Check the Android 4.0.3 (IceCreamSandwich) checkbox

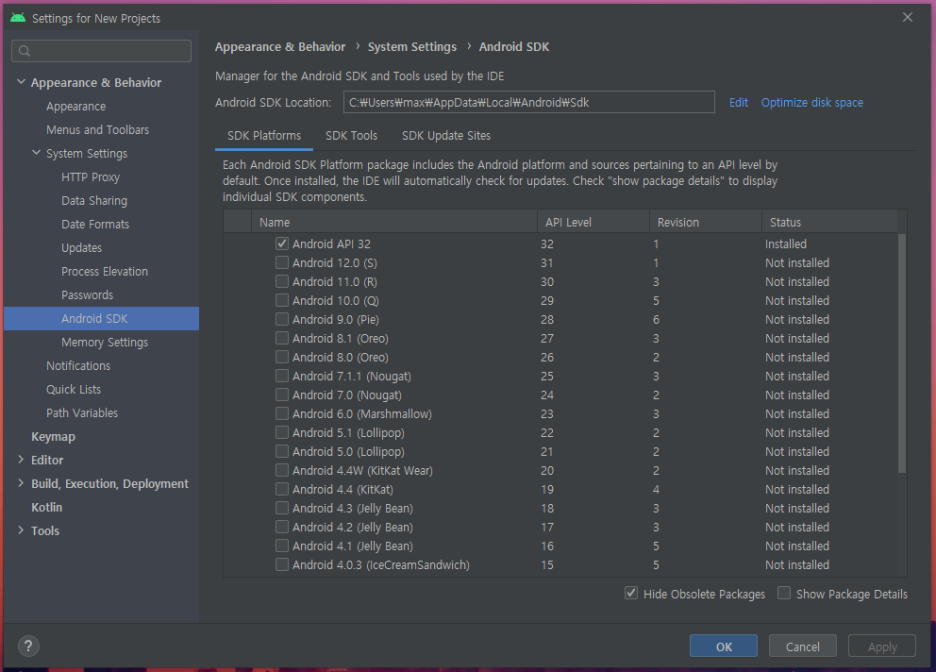(282, 565)
